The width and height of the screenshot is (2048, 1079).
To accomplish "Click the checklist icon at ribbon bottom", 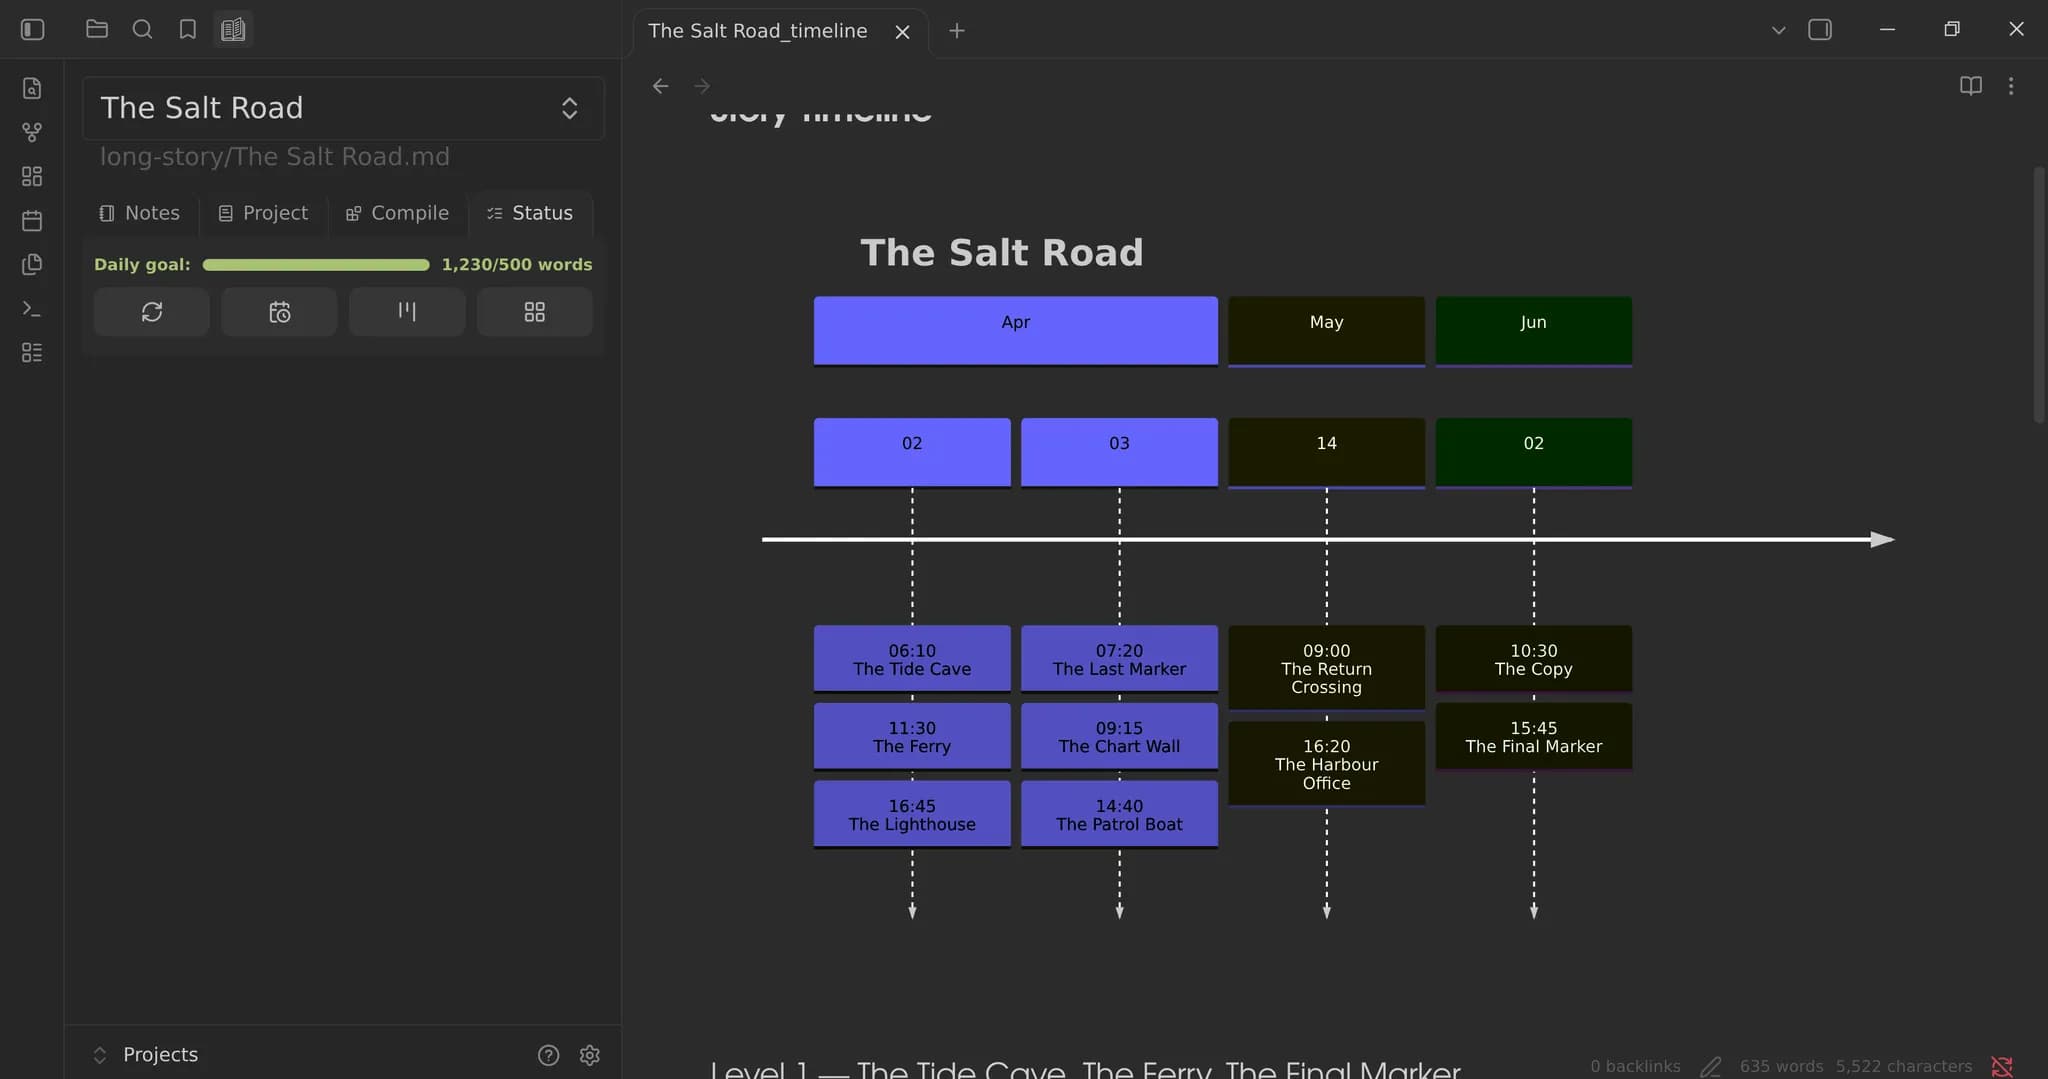I will pyautogui.click(x=32, y=353).
